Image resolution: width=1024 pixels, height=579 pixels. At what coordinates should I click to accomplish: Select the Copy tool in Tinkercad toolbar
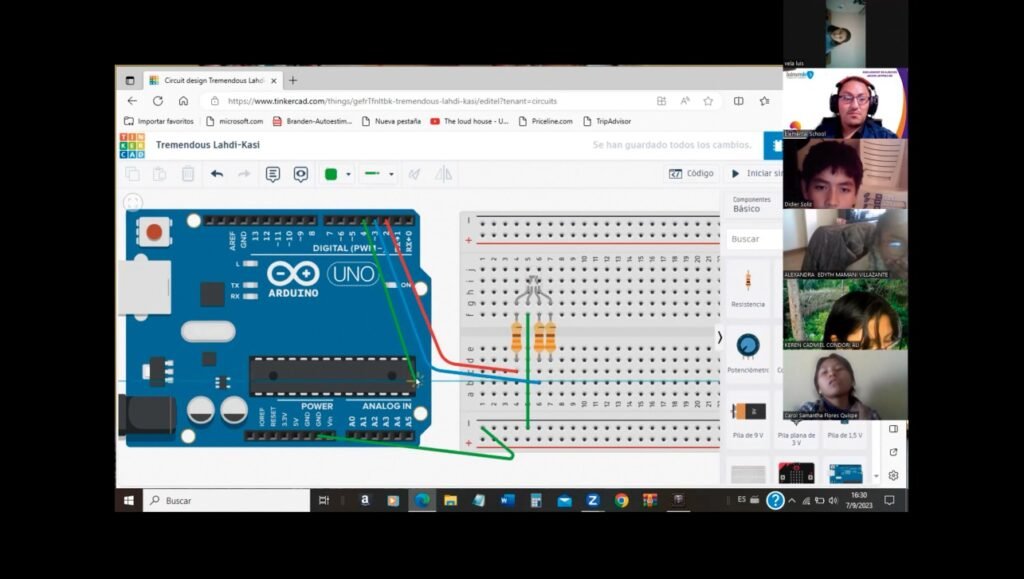point(133,174)
